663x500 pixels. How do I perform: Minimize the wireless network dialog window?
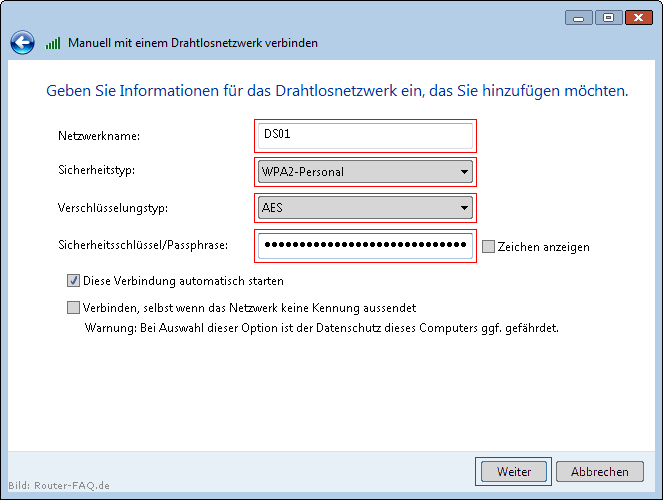point(578,18)
